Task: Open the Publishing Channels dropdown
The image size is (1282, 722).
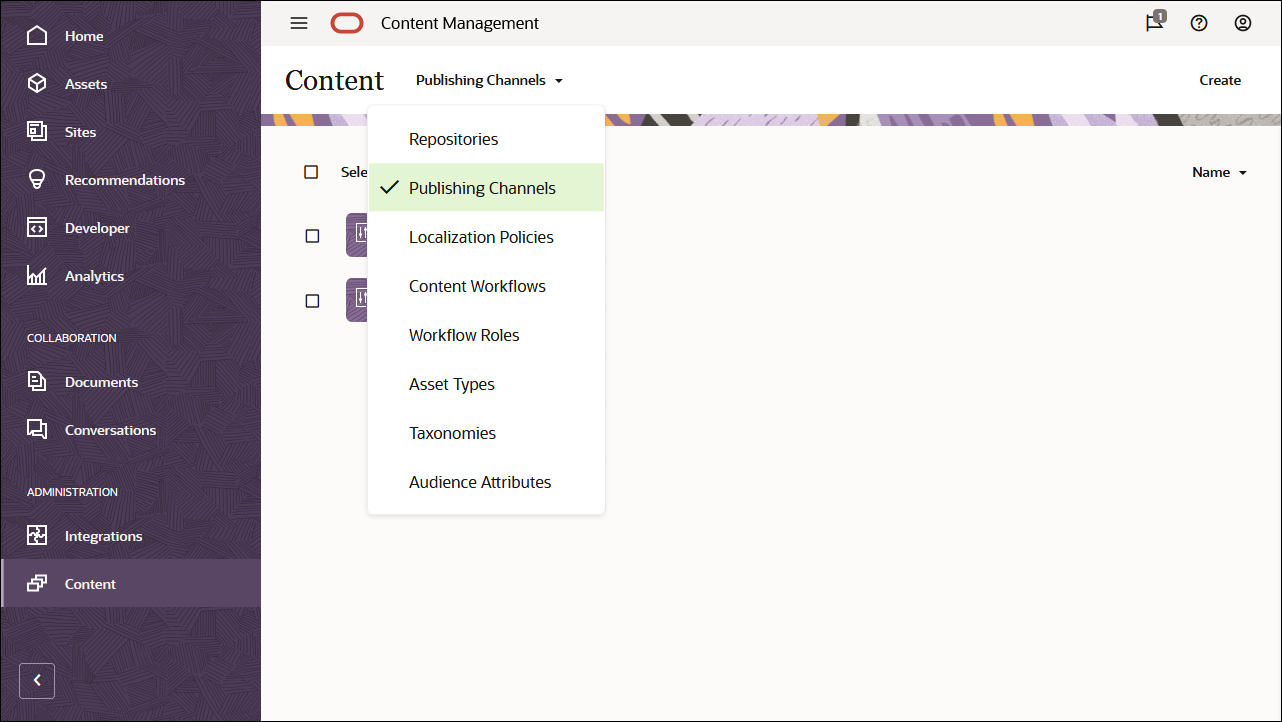Action: (489, 80)
